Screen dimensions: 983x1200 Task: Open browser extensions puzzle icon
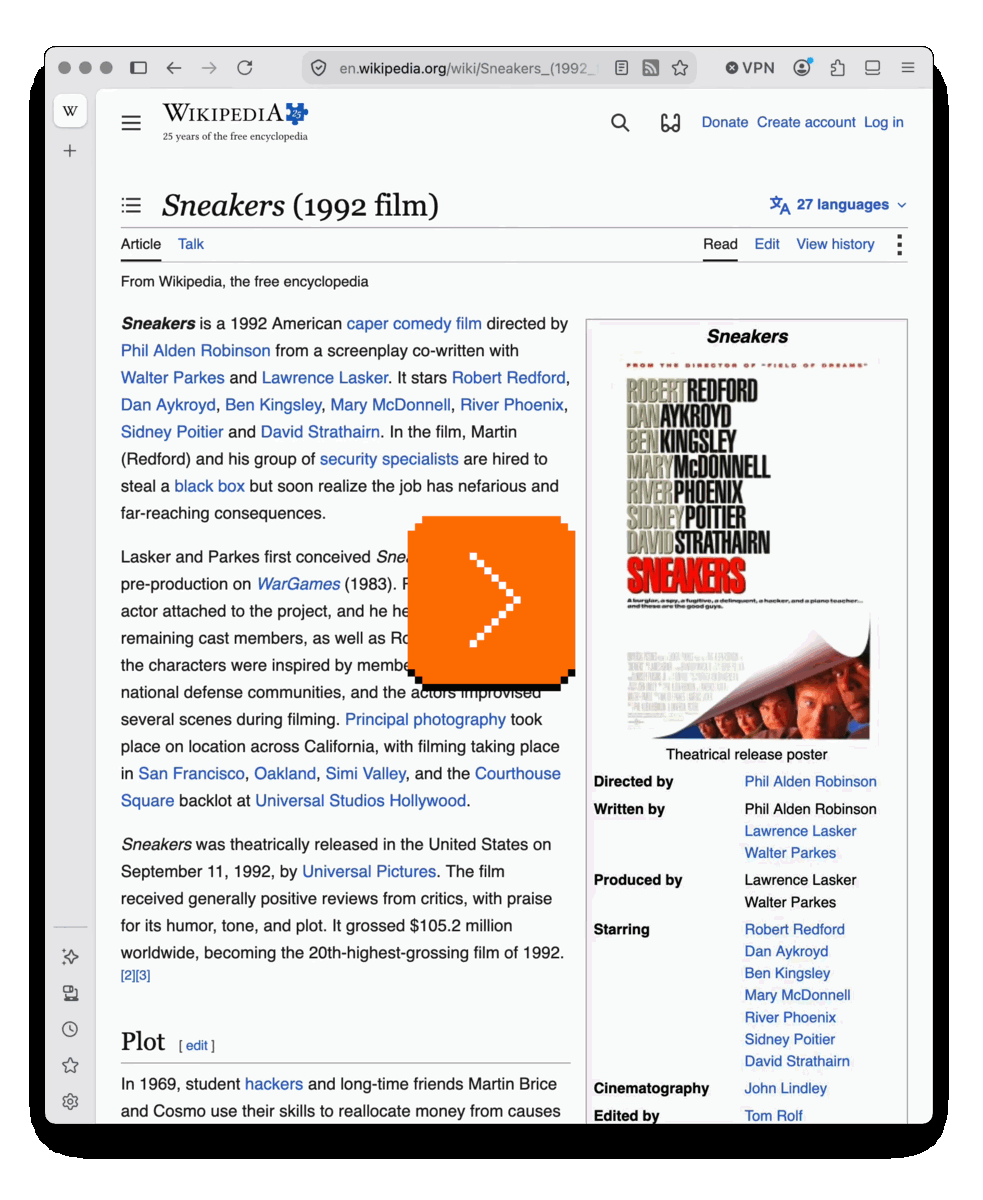coord(837,68)
